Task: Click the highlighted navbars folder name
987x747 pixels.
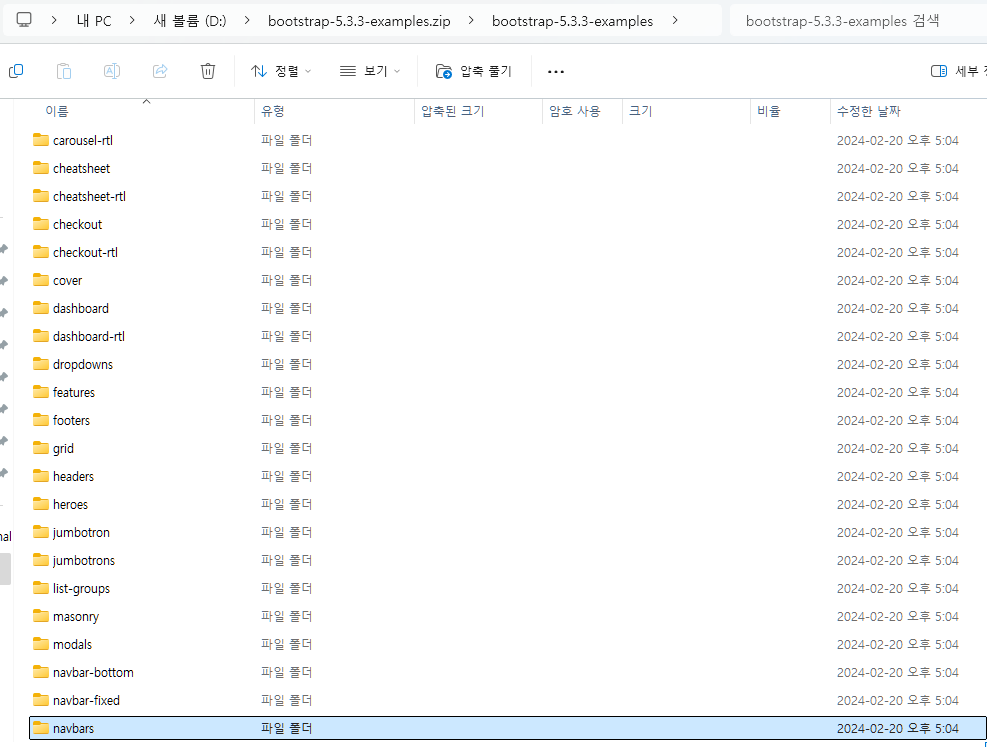Action: tap(74, 729)
